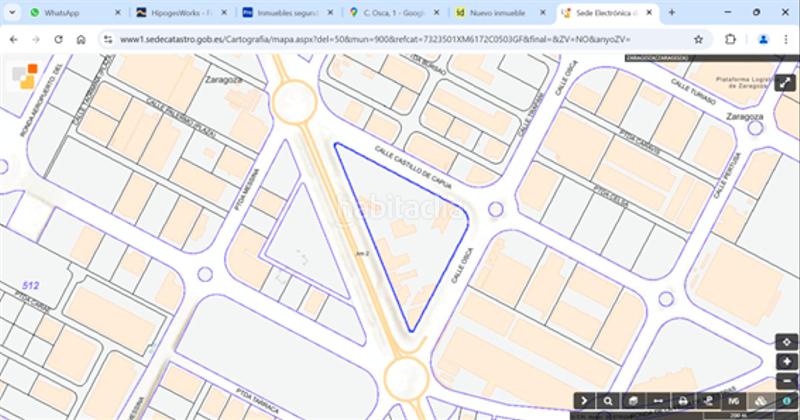
Task: Switch to the Nuevo inmueble tab
Action: (x=495, y=13)
